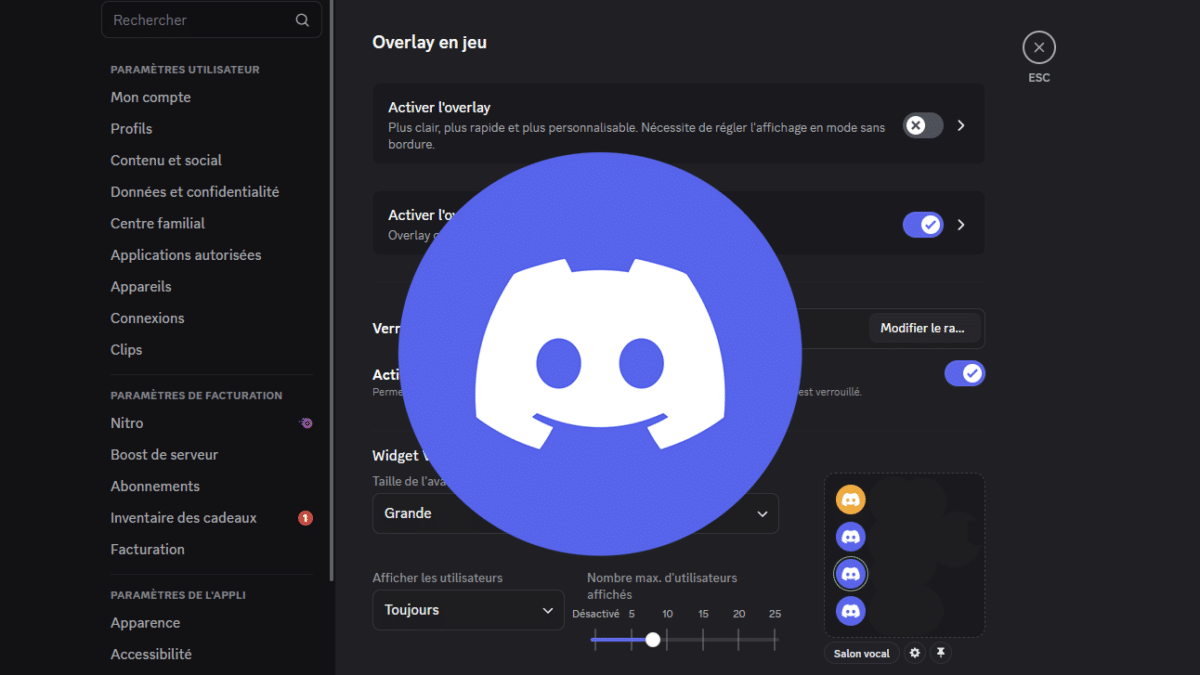
Task: Click the sidebar vertical scrollbar
Action: [x=331, y=290]
